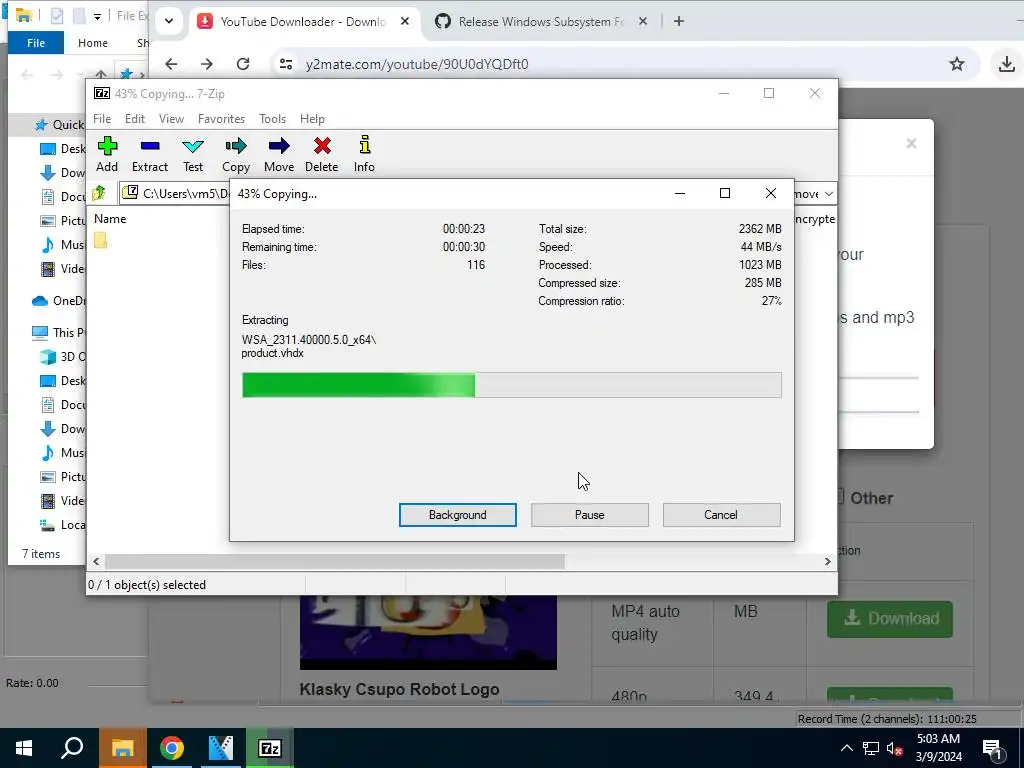Click the extracting file name product.vhdx
Screen dimensions: 1024x768
click(272, 353)
